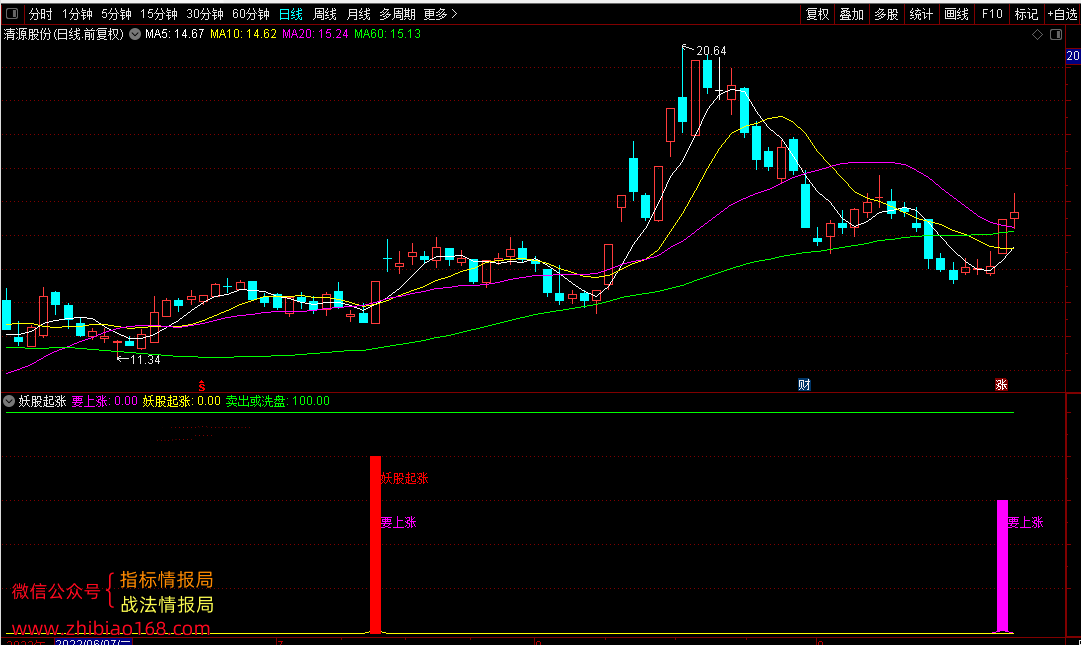Open main chart indicator dropdown arrow

pos(134,34)
